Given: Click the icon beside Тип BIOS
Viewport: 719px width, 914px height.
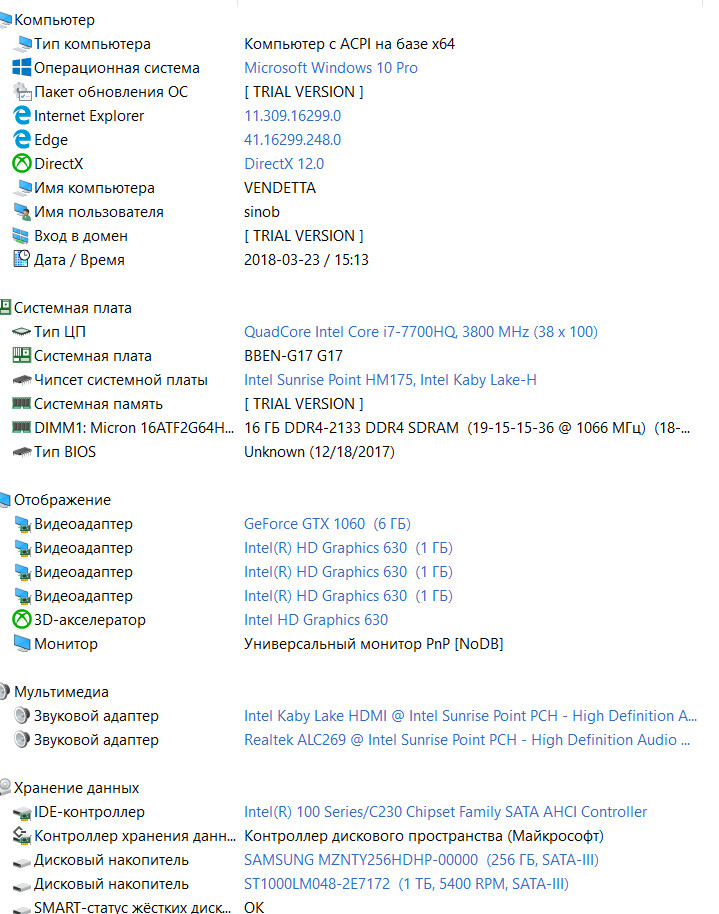Looking at the screenshot, I should click(22, 452).
